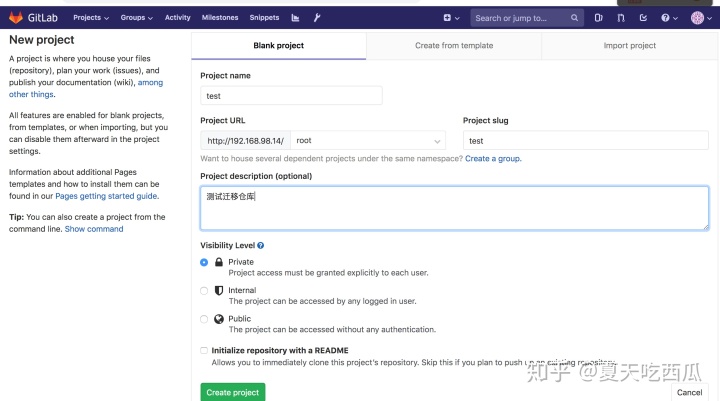Click the Show command link
720x401 pixels.
[x=94, y=229]
